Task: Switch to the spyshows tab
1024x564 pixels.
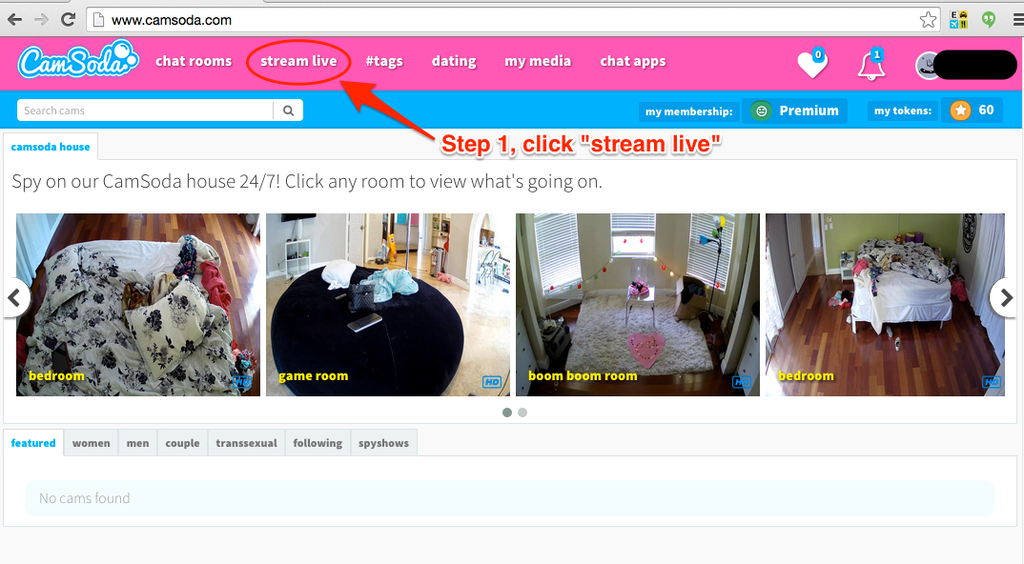Action: pyautogui.click(x=383, y=443)
